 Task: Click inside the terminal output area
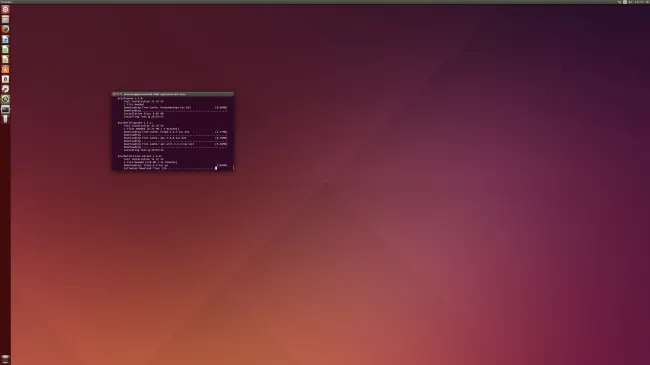[173, 133]
